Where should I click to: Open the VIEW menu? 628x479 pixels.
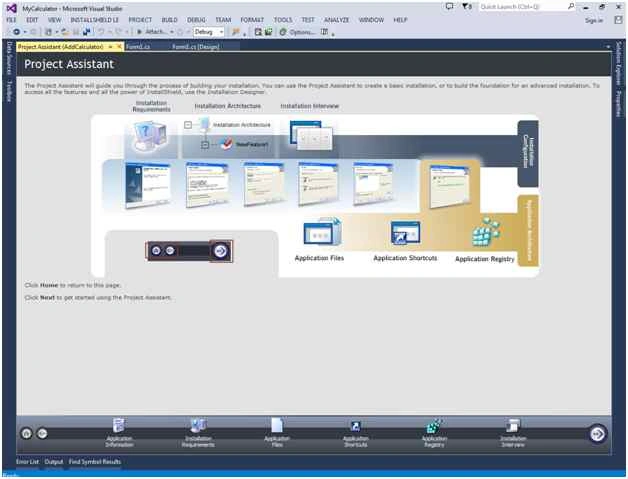[x=54, y=20]
